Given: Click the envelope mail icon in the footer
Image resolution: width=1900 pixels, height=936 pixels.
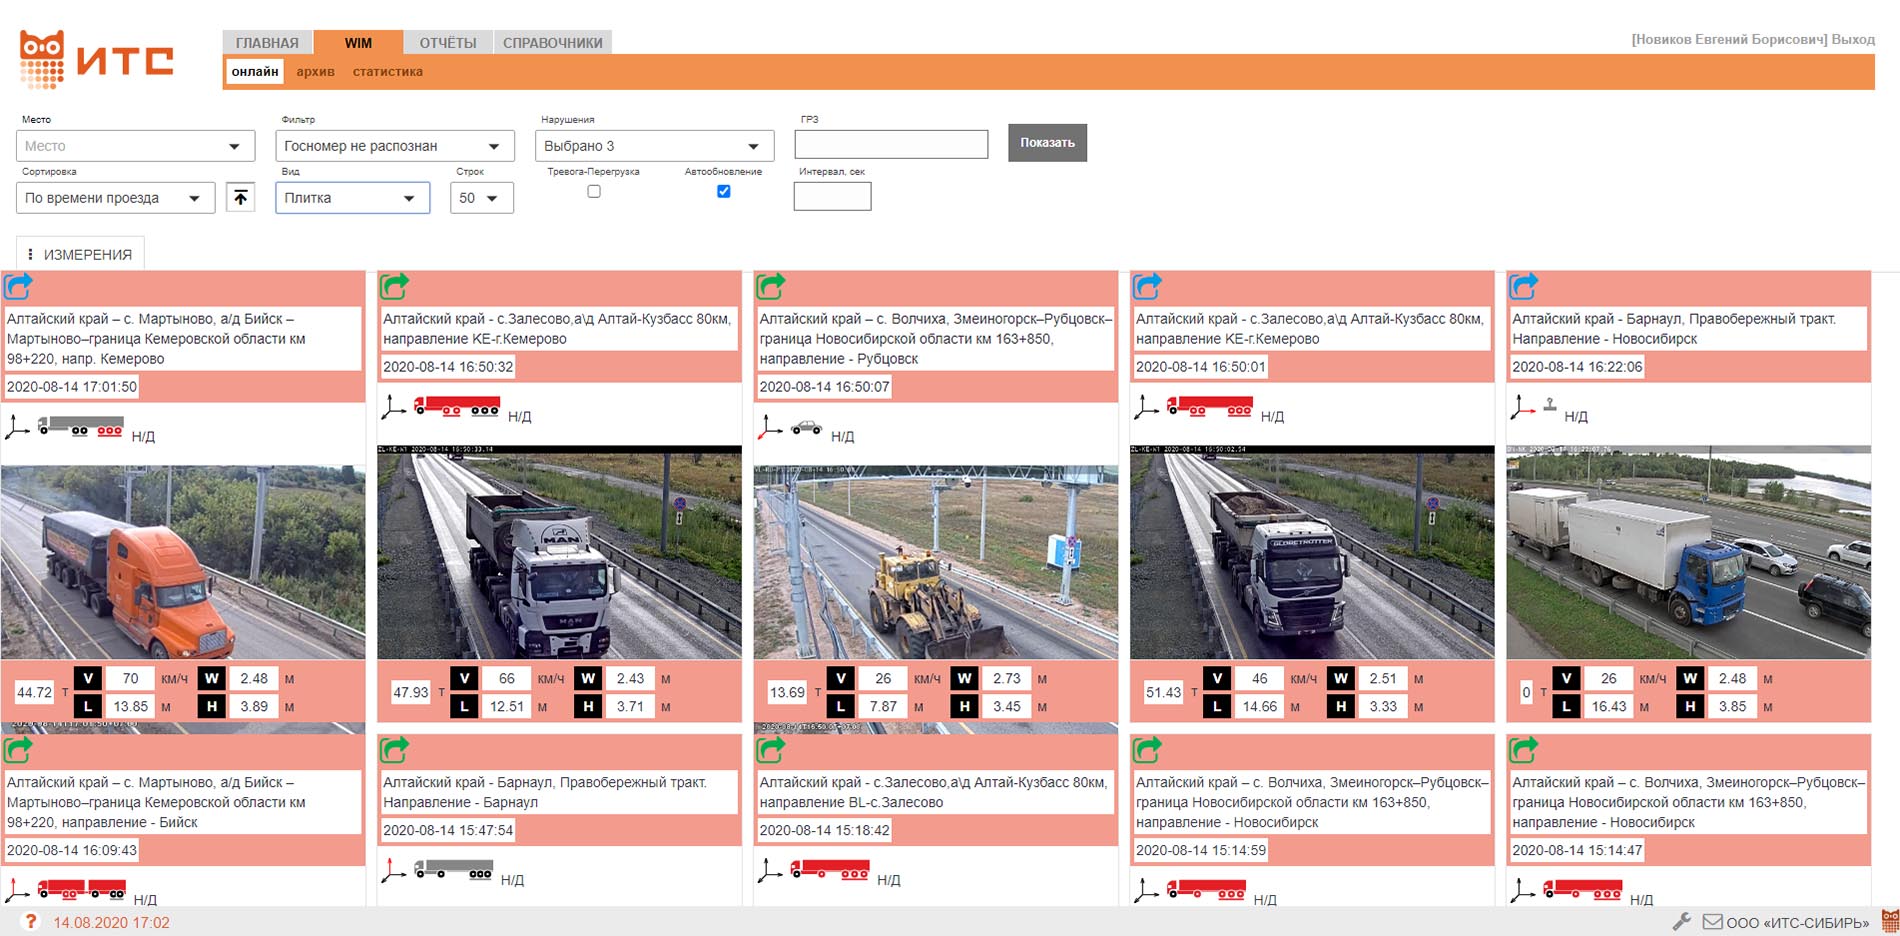Looking at the screenshot, I should [x=1713, y=922].
